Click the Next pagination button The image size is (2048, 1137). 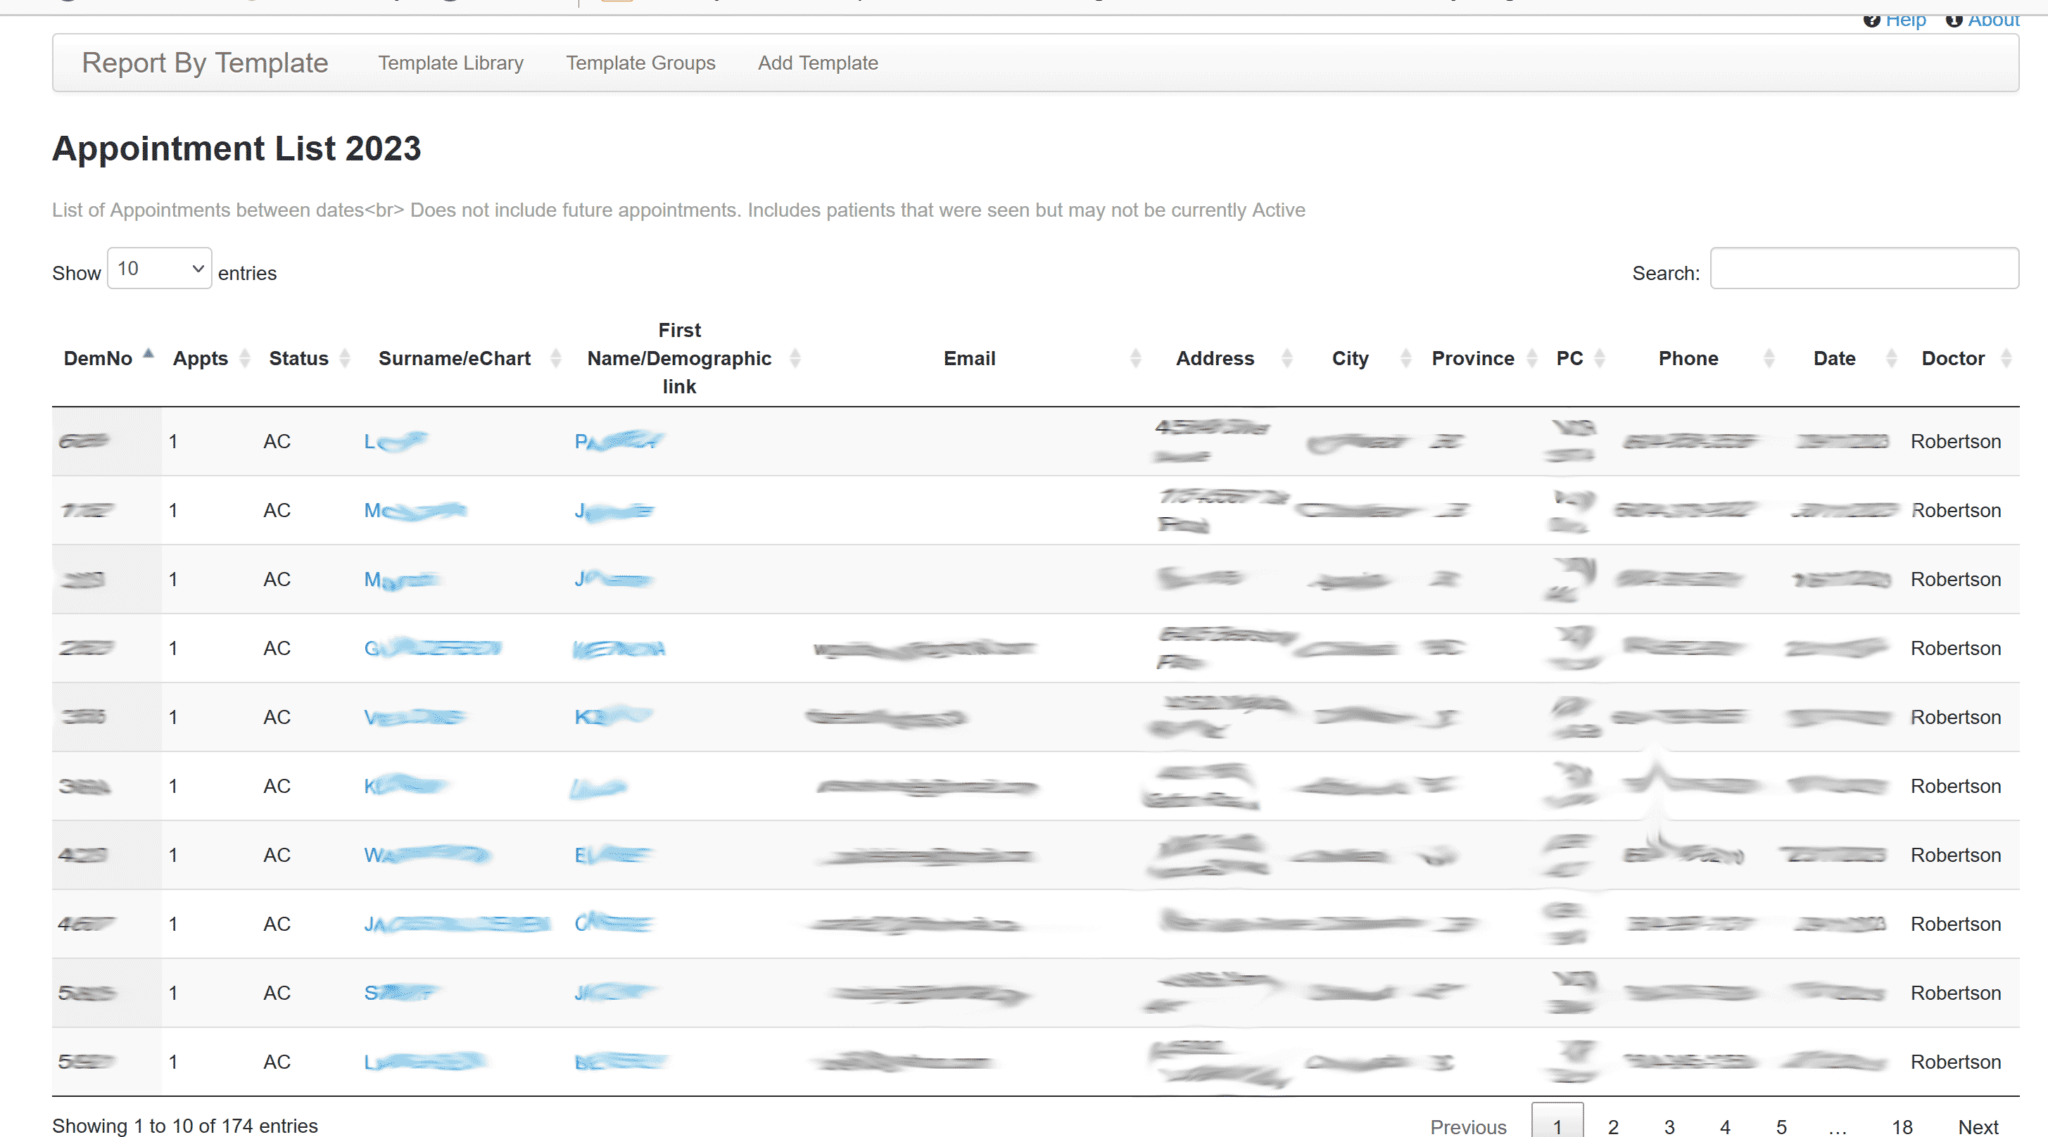[x=1977, y=1126]
